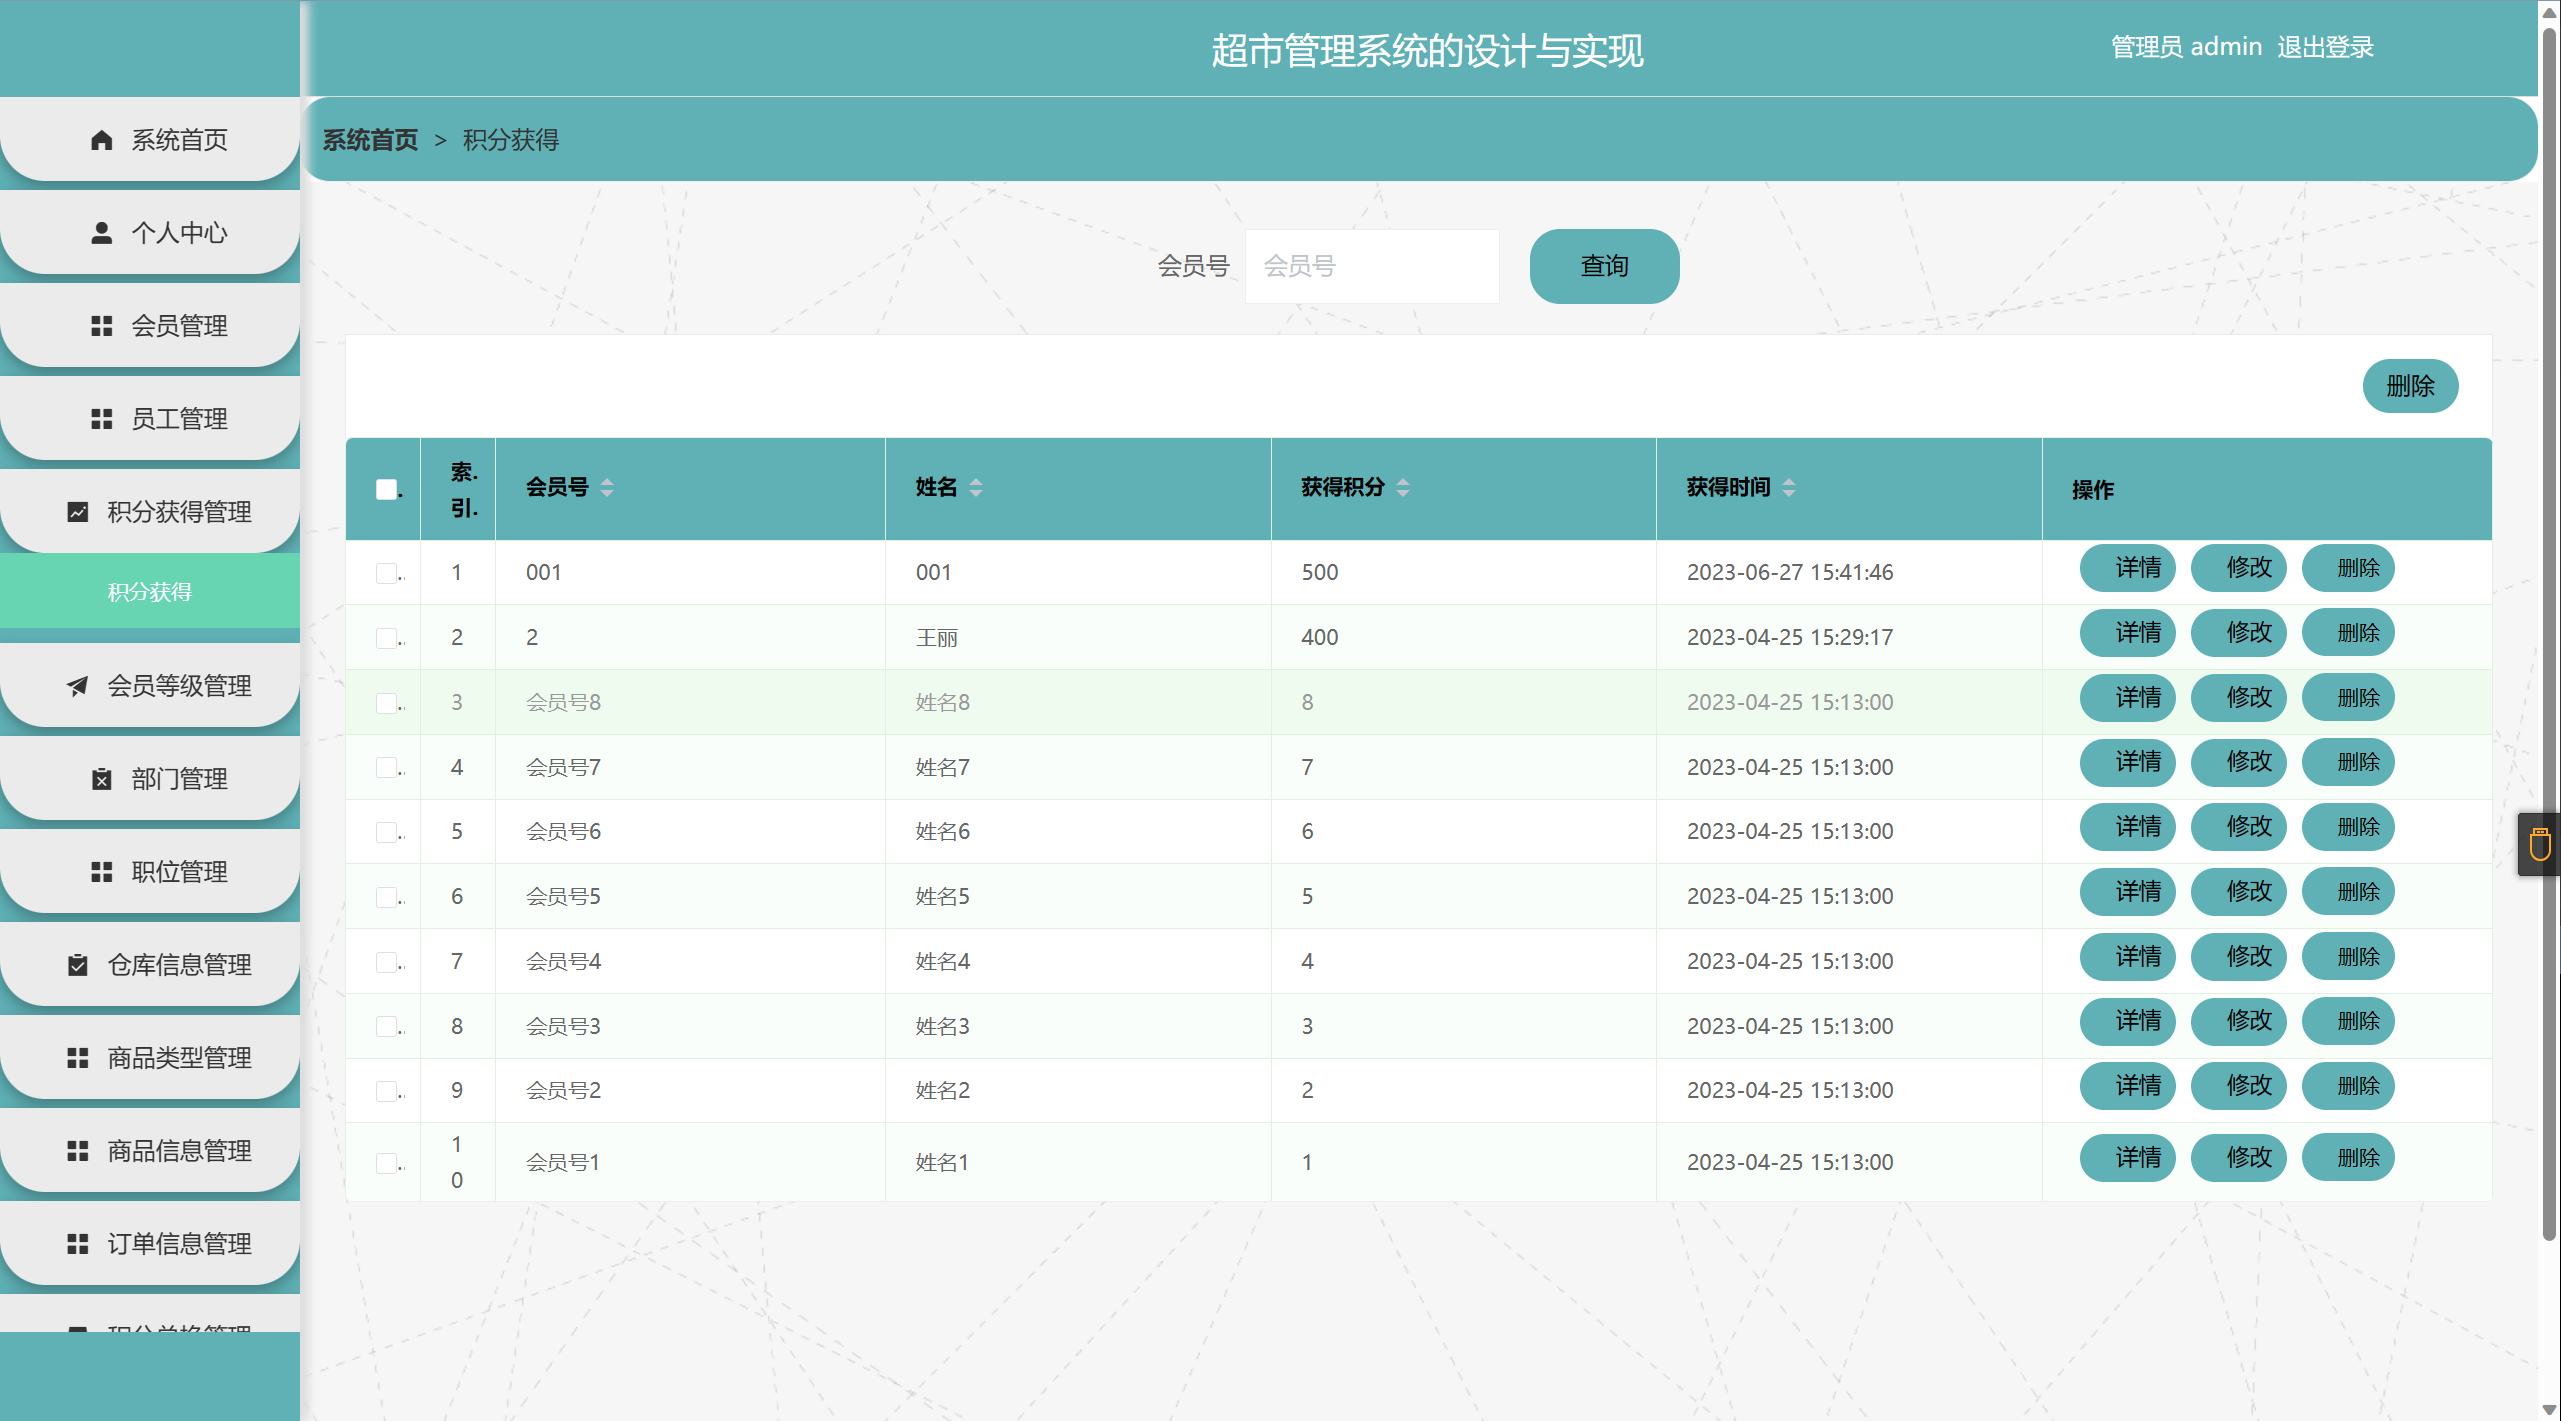Open the 积分获得 submenu item
The height and width of the screenshot is (1421, 2561).
click(150, 592)
